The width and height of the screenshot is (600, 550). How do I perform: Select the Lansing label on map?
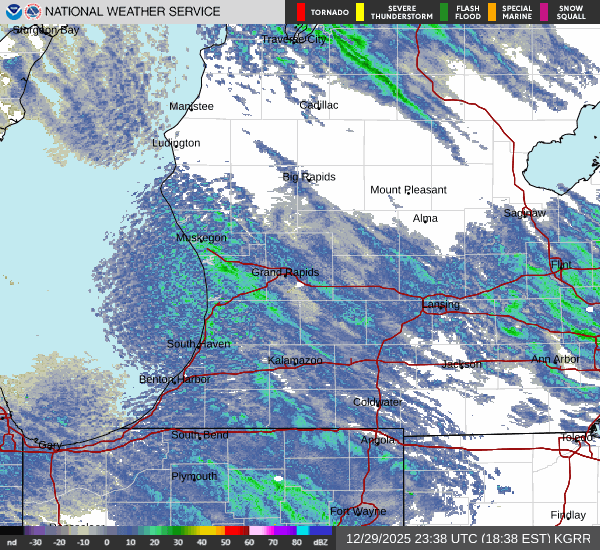441,304
